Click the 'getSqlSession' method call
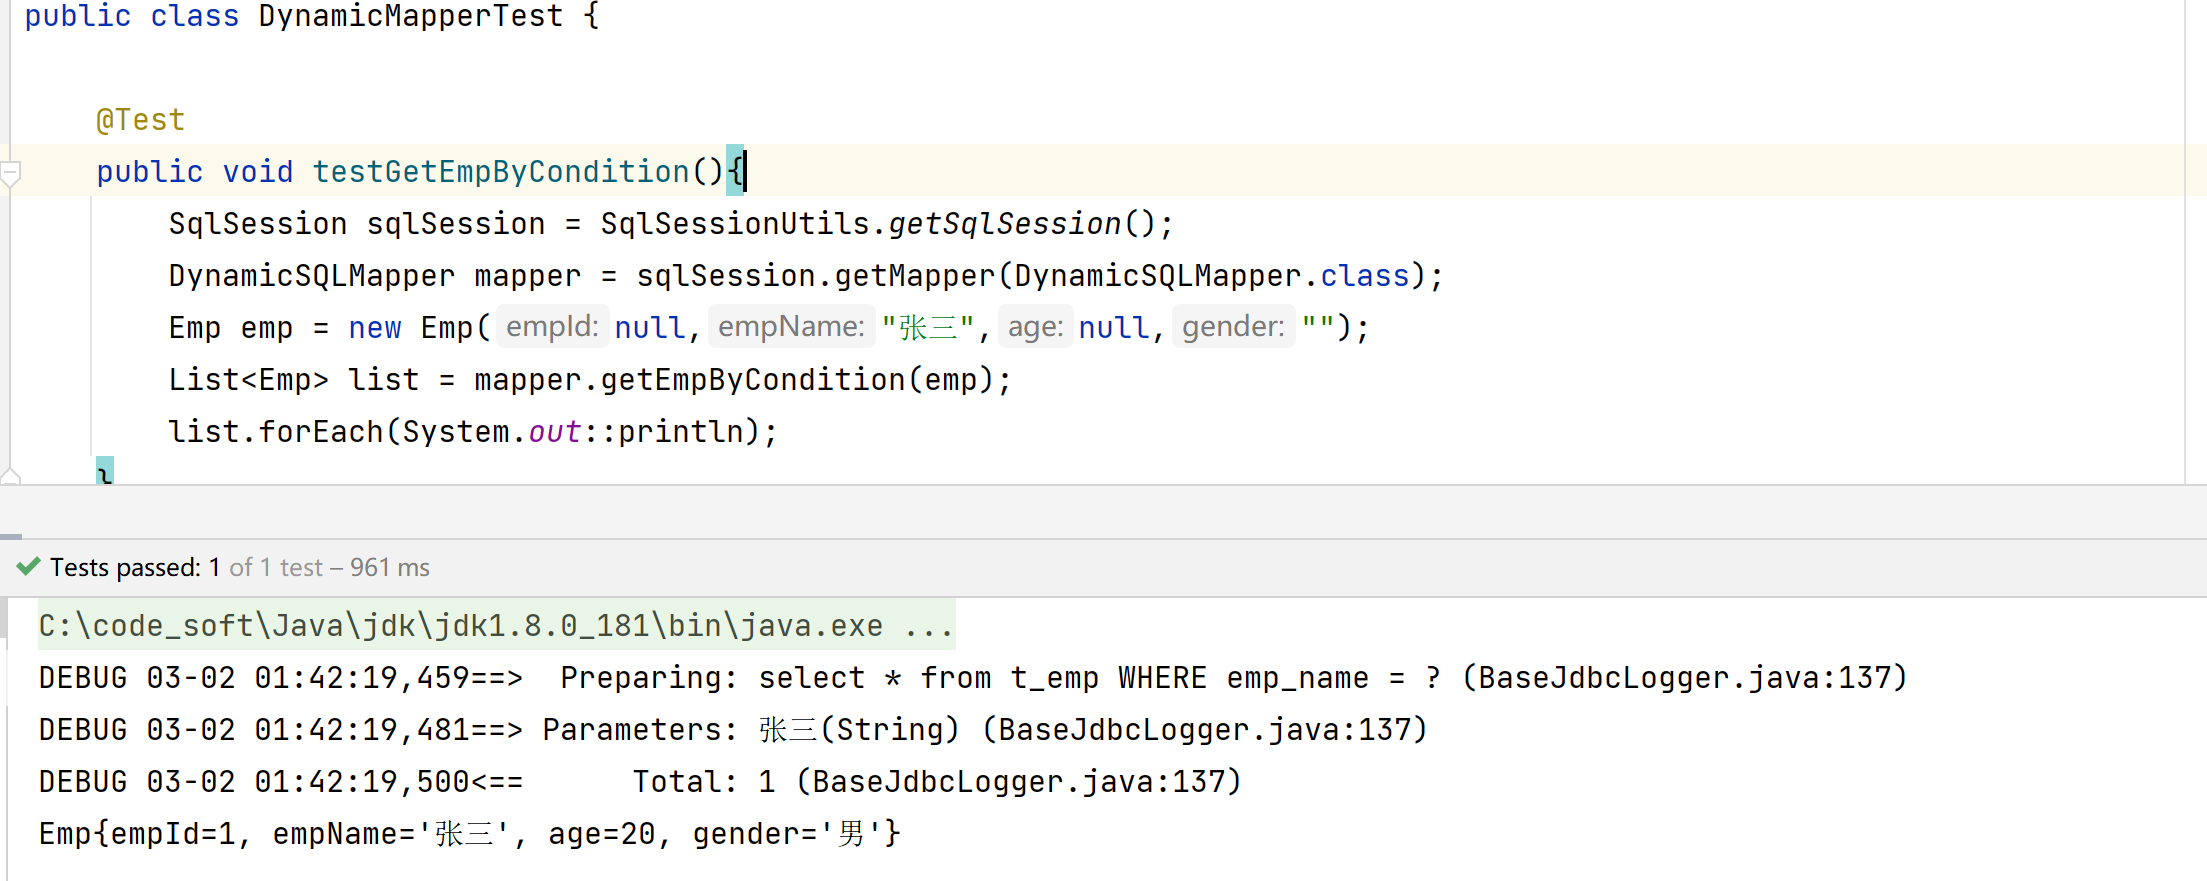The height and width of the screenshot is (881, 2207). pos(1005,224)
